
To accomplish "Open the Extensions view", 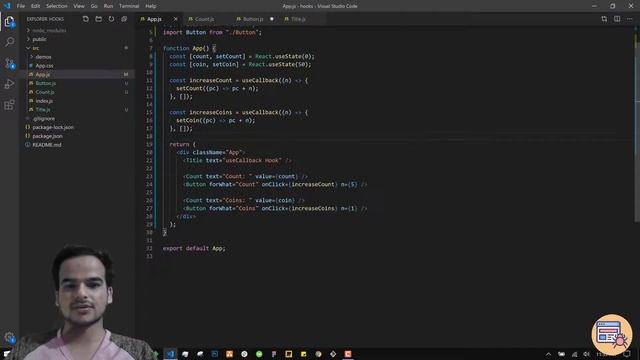I will (9, 104).
